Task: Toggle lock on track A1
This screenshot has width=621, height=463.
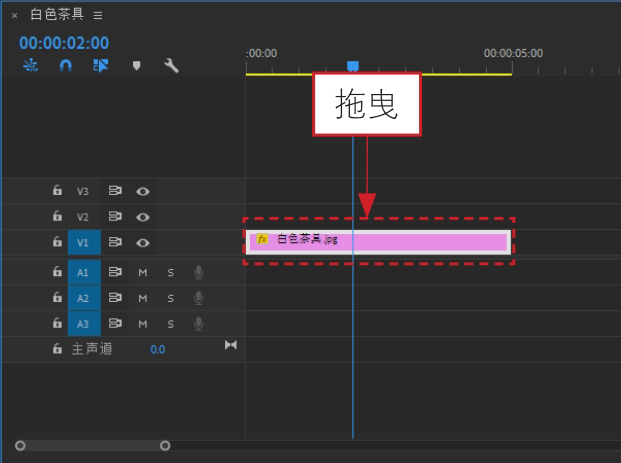Action: [x=57, y=272]
